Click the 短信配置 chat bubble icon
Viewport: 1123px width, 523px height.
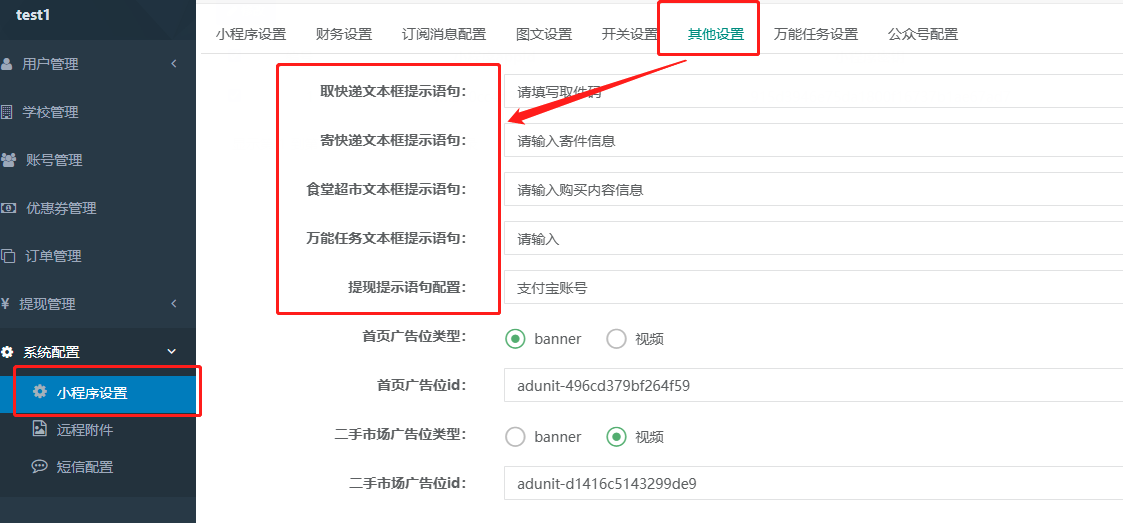pyautogui.click(x=39, y=466)
